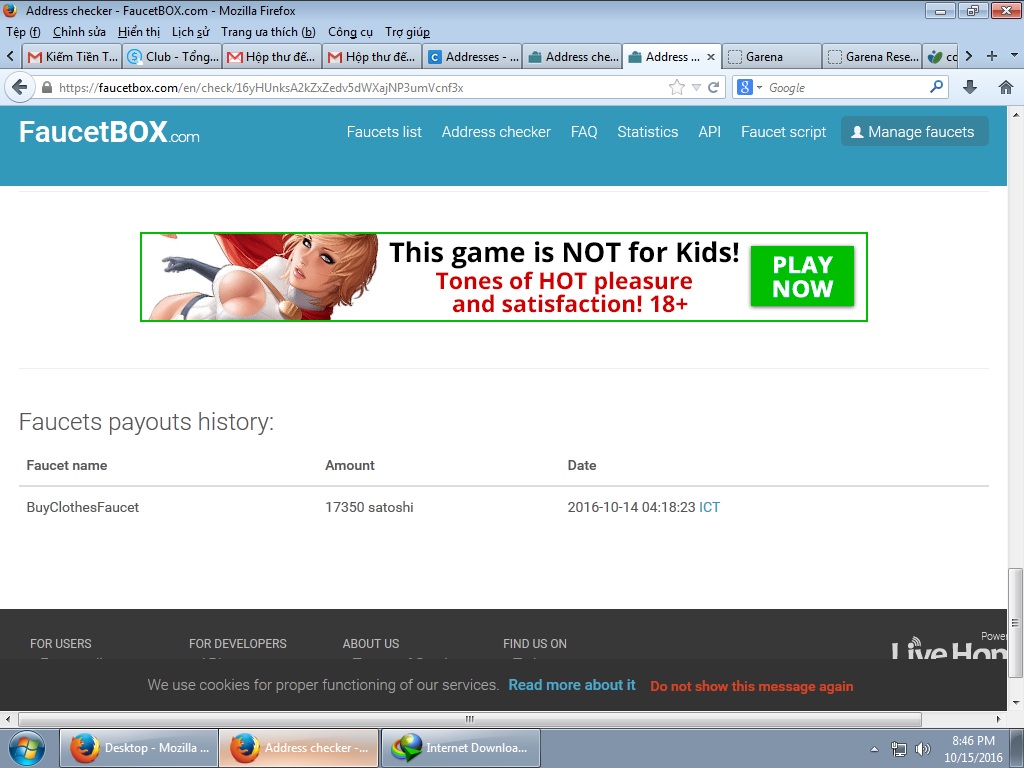Reload the page using the refresh icon
1024x768 pixels.
tap(714, 88)
